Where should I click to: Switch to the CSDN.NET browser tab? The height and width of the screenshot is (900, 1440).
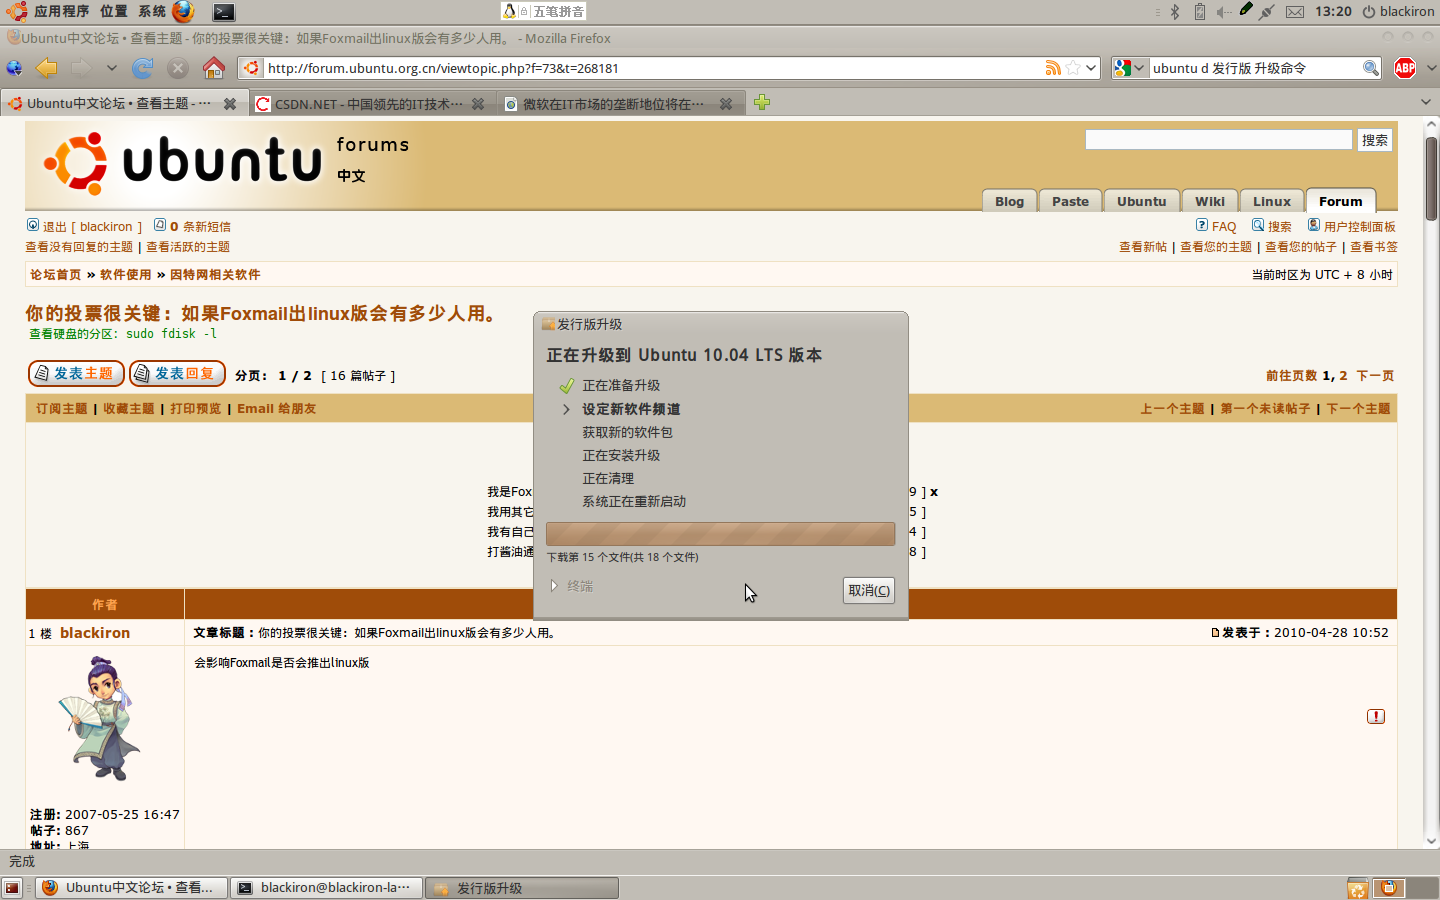[x=371, y=104]
